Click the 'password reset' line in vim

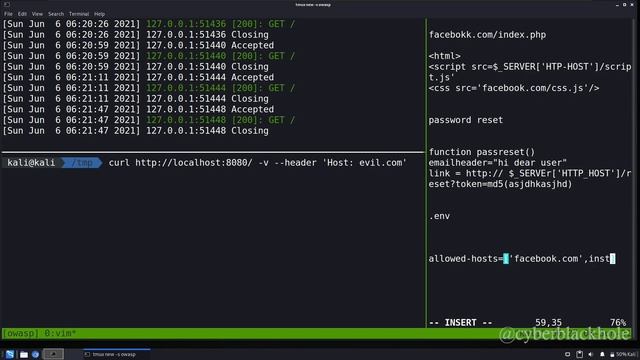click(x=466, y=120)
